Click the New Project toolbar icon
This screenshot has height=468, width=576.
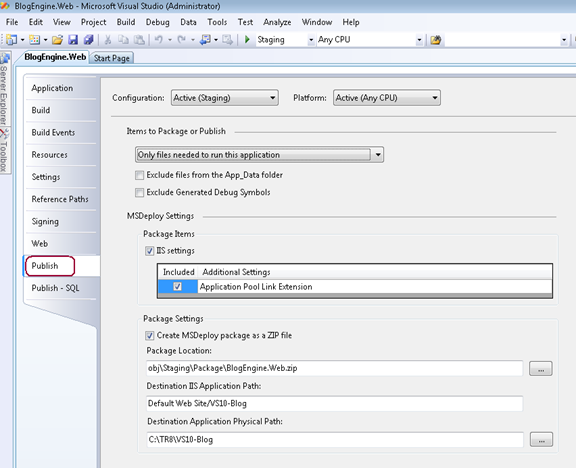(12, 40)
